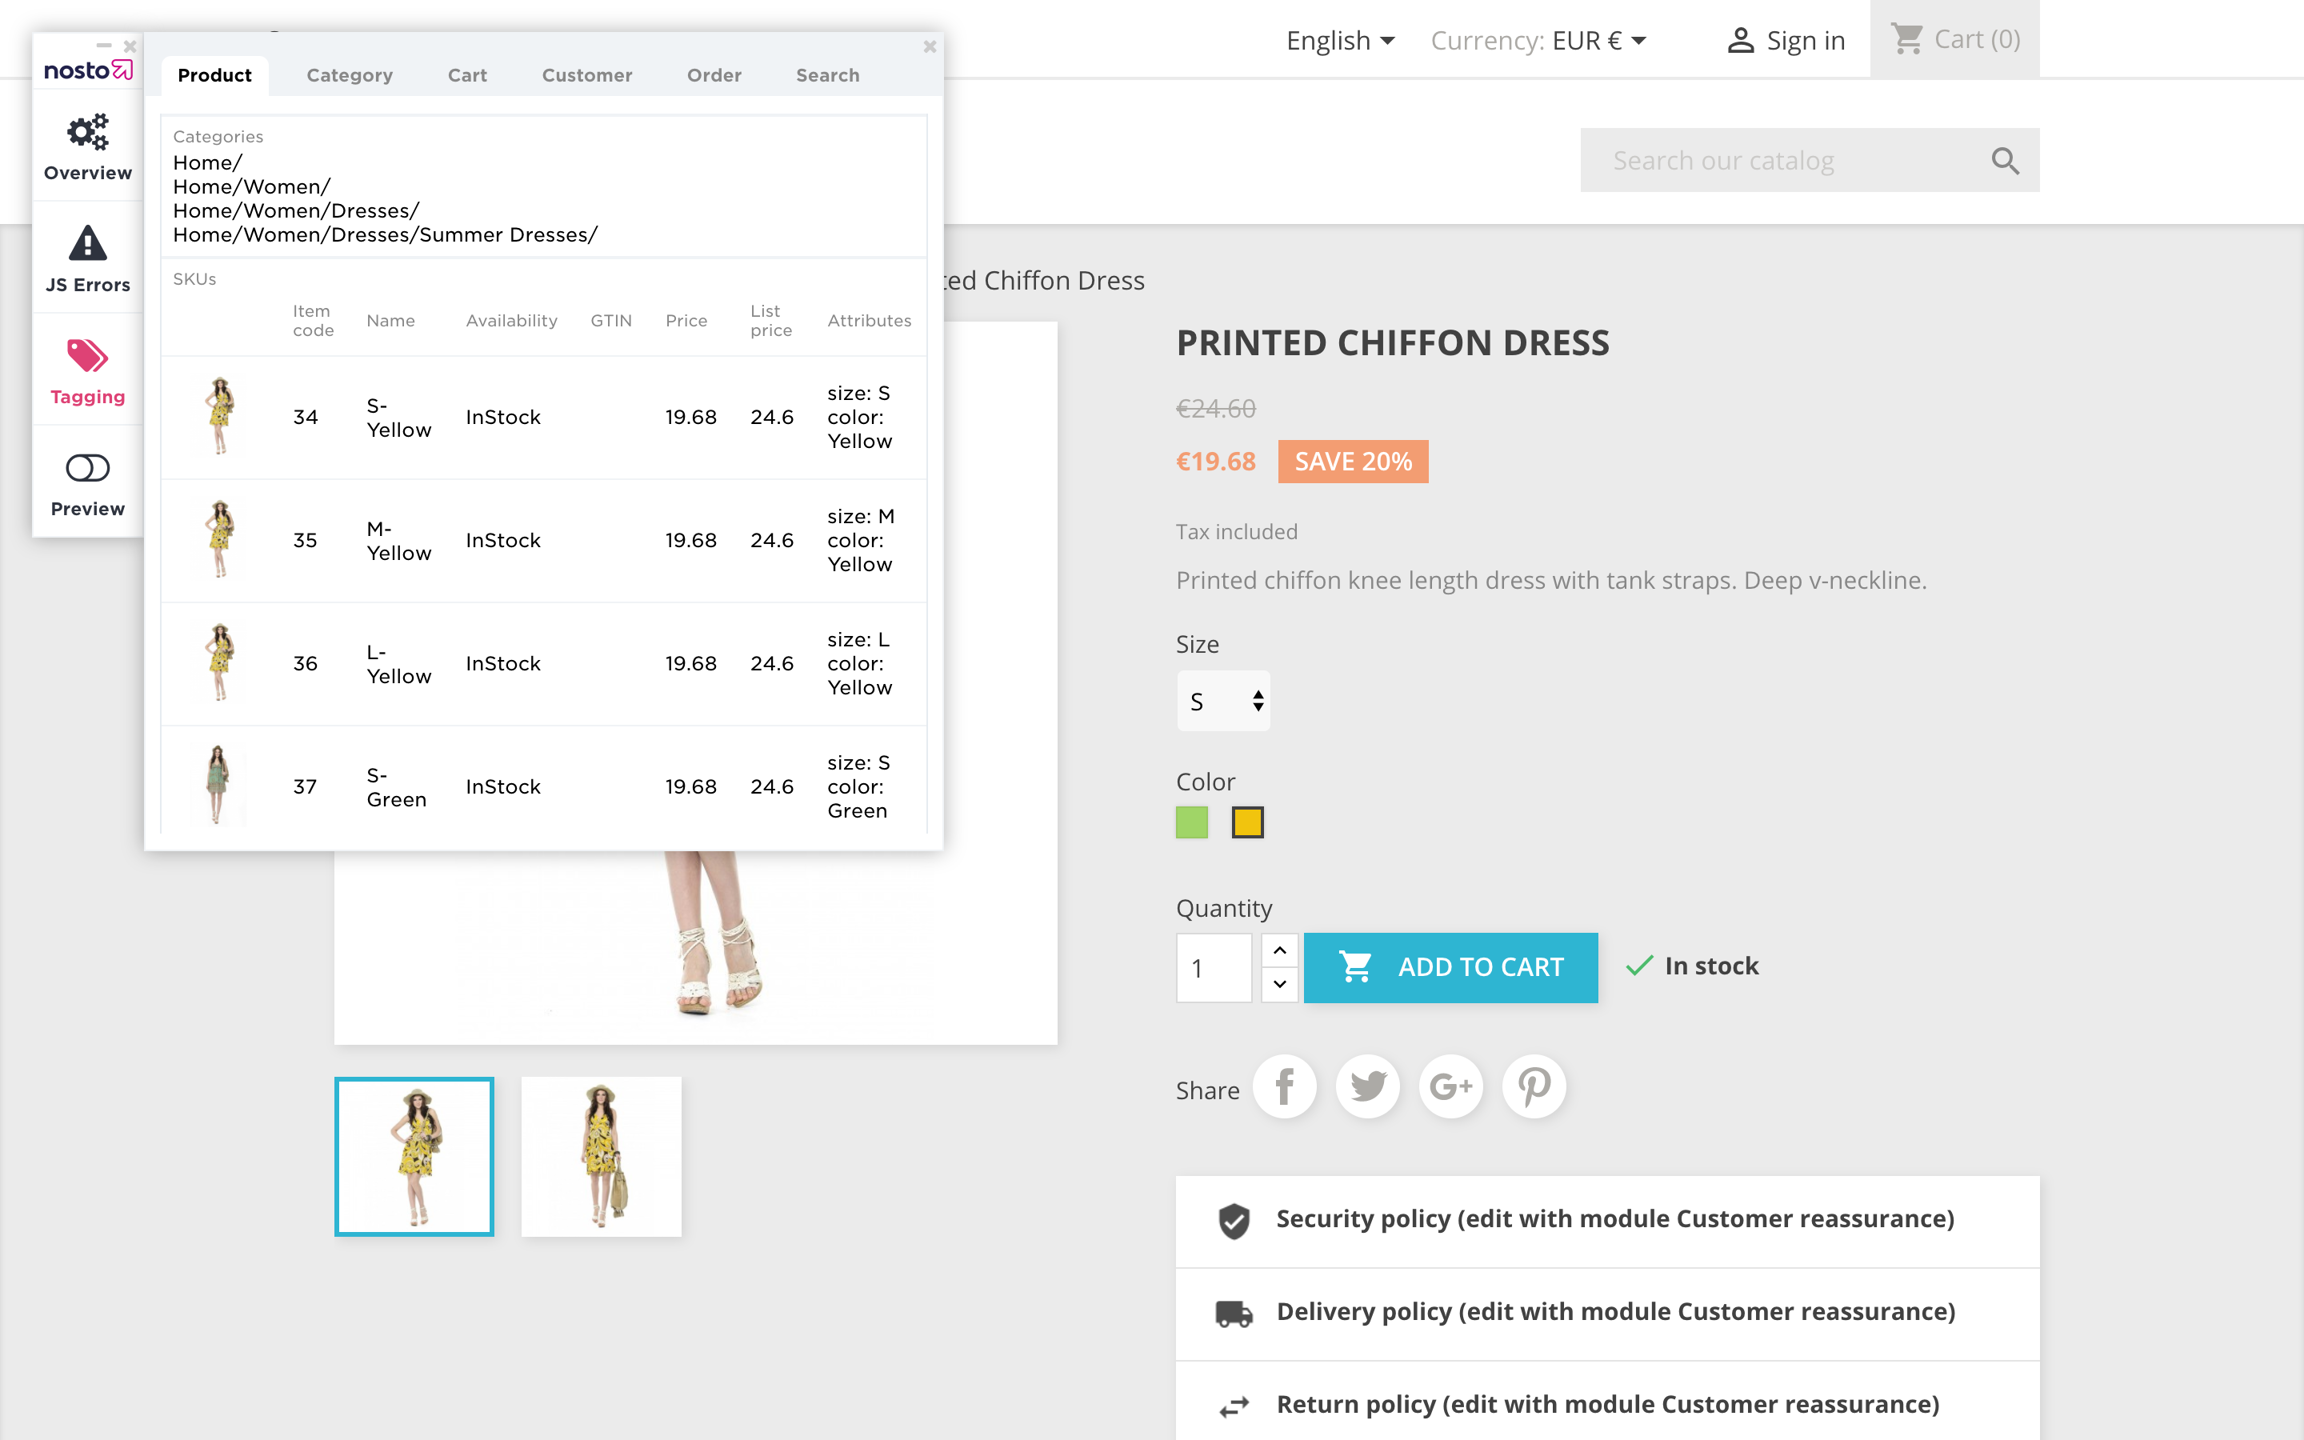Select the Tagging tag icon
The height and width of the screenshot is (1440, 2304).
pyautogui.click(x=87, y=357)
